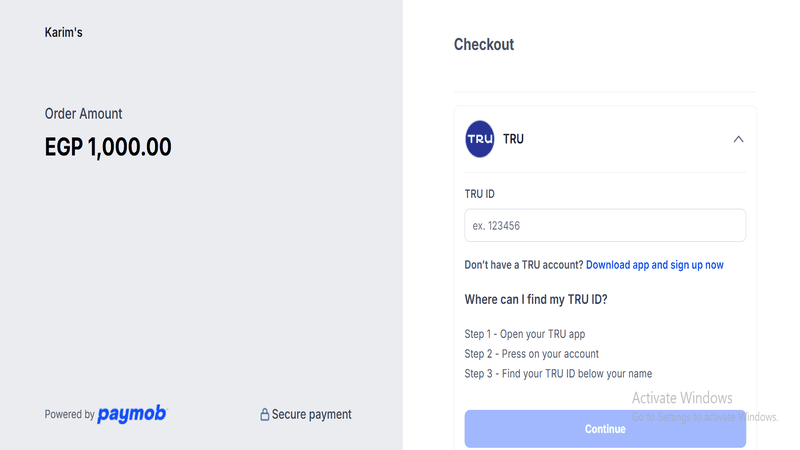800x450 pixels.
Task: Click the EGP 1,000.00 amount
Action: [108, 147]
